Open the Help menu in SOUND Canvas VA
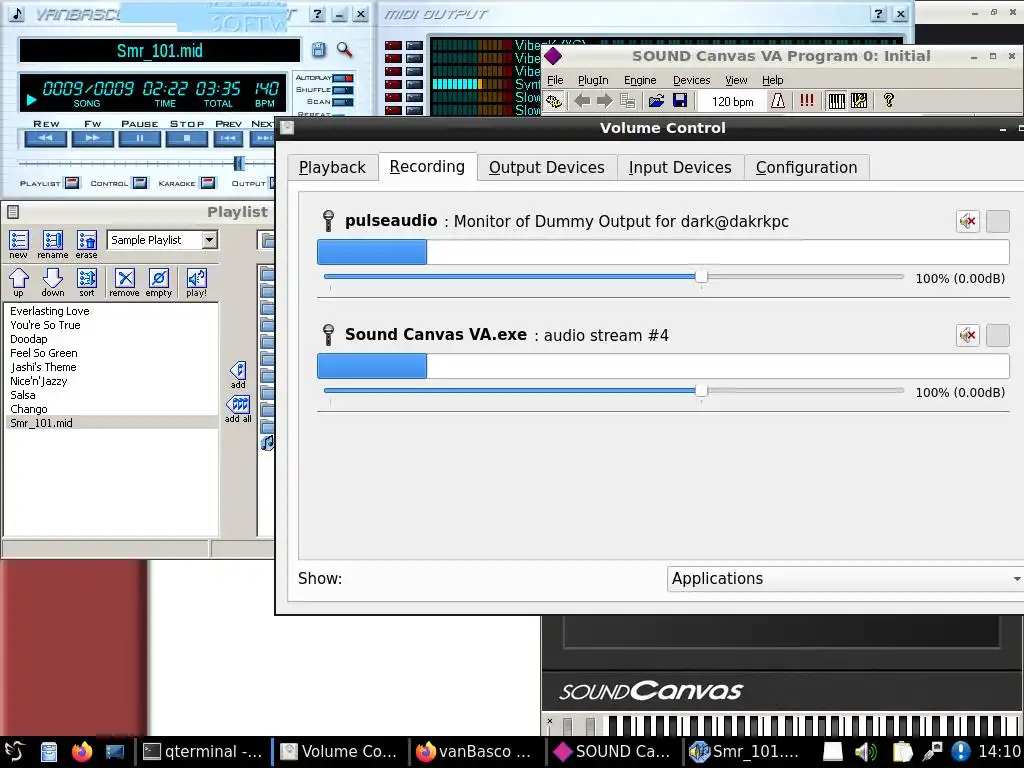Viewport: 1024px width, 768px height. click(773, 80)
